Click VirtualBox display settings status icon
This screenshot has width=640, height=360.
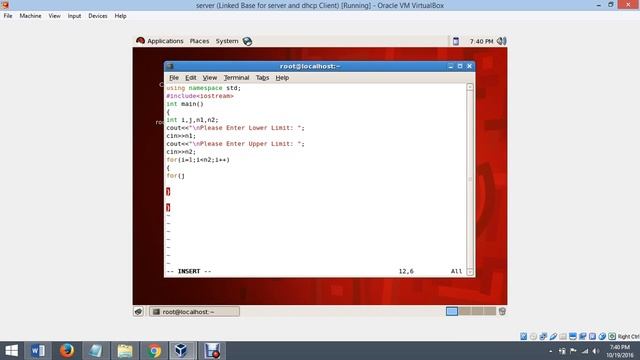[573, 336]
